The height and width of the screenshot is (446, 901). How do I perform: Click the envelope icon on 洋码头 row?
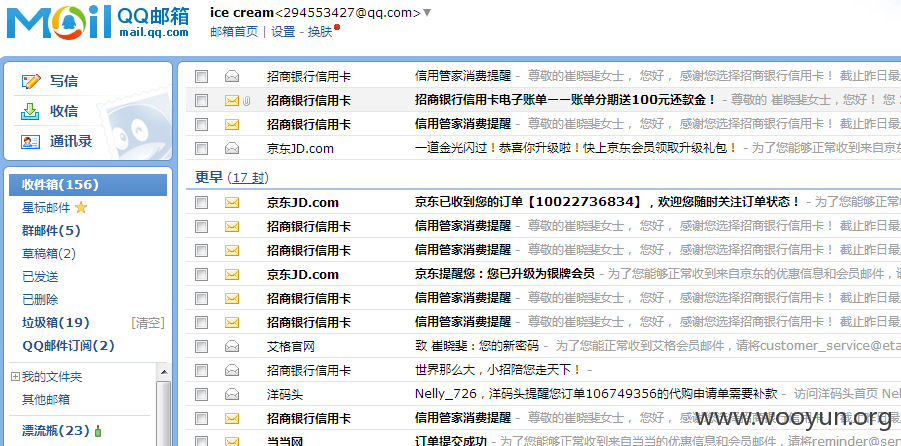point(232,394)
